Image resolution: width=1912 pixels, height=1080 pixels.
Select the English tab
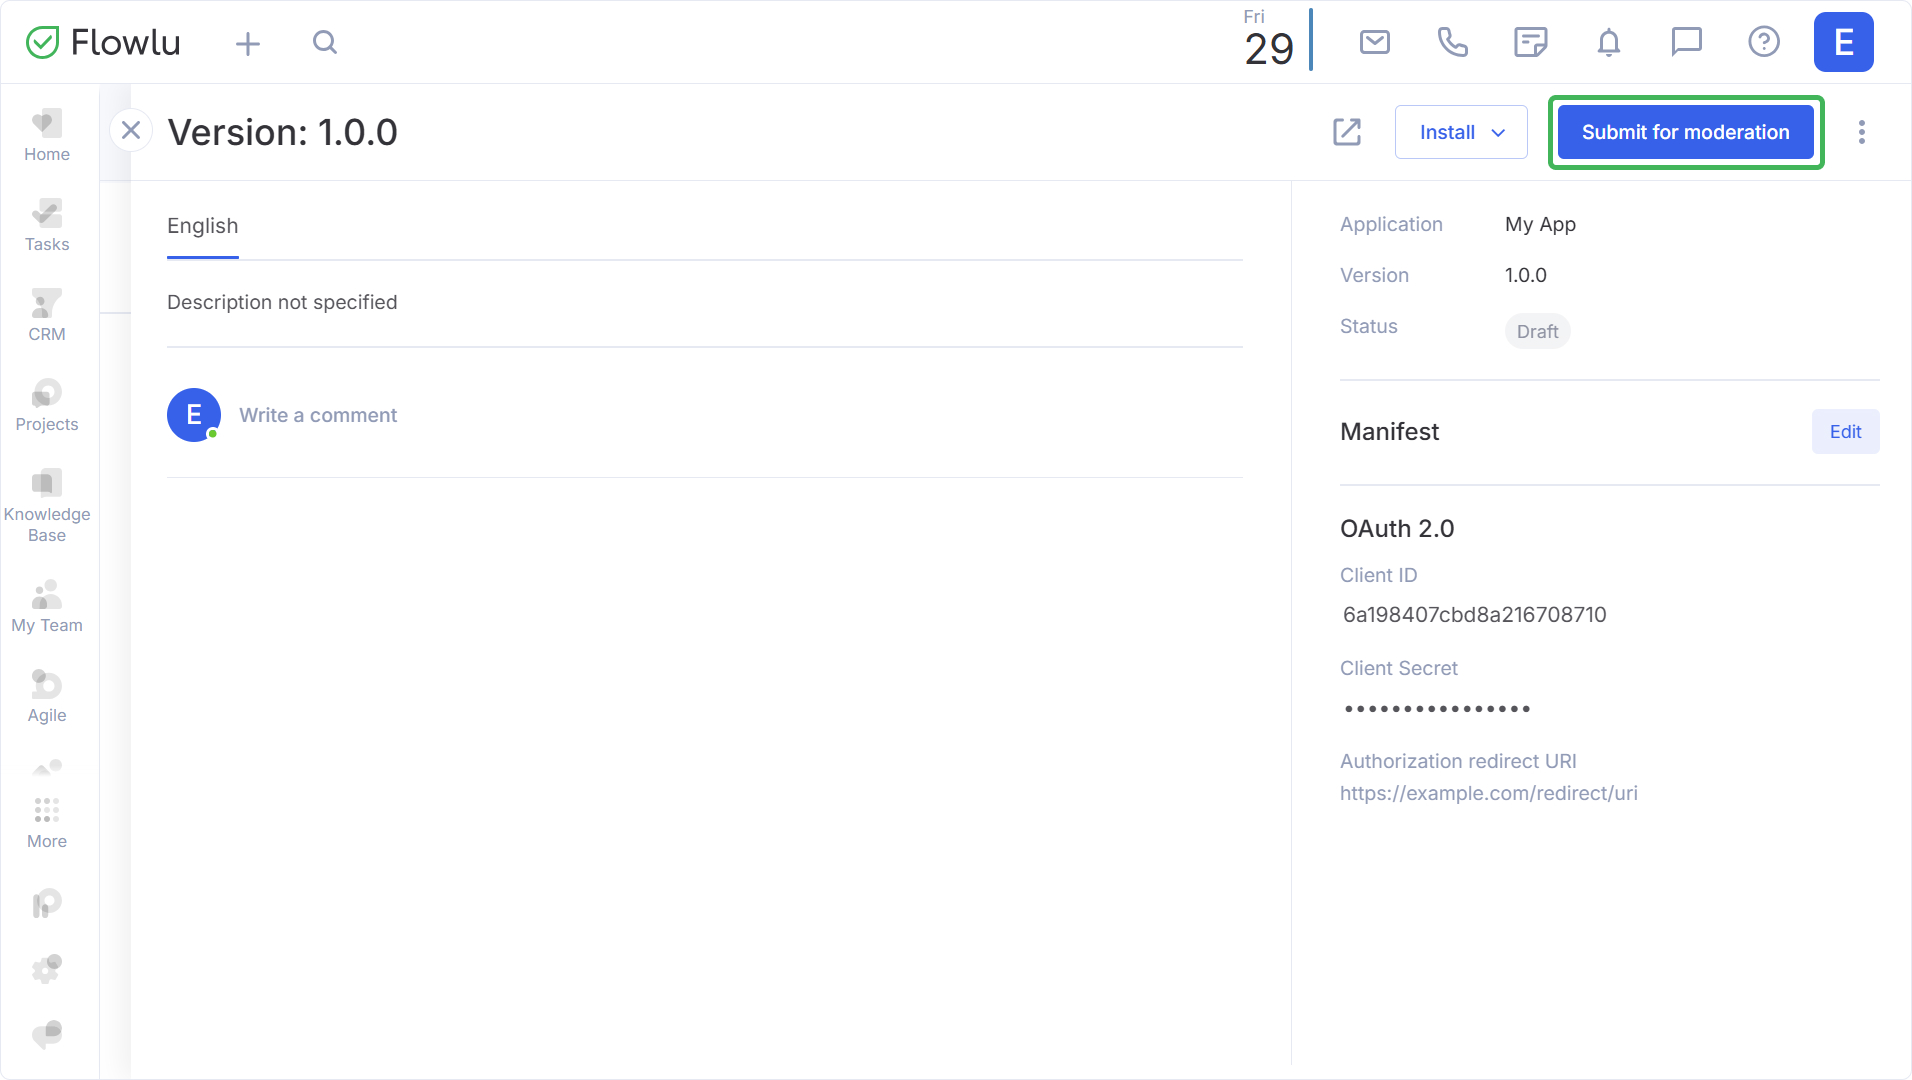tap(203, 226)
